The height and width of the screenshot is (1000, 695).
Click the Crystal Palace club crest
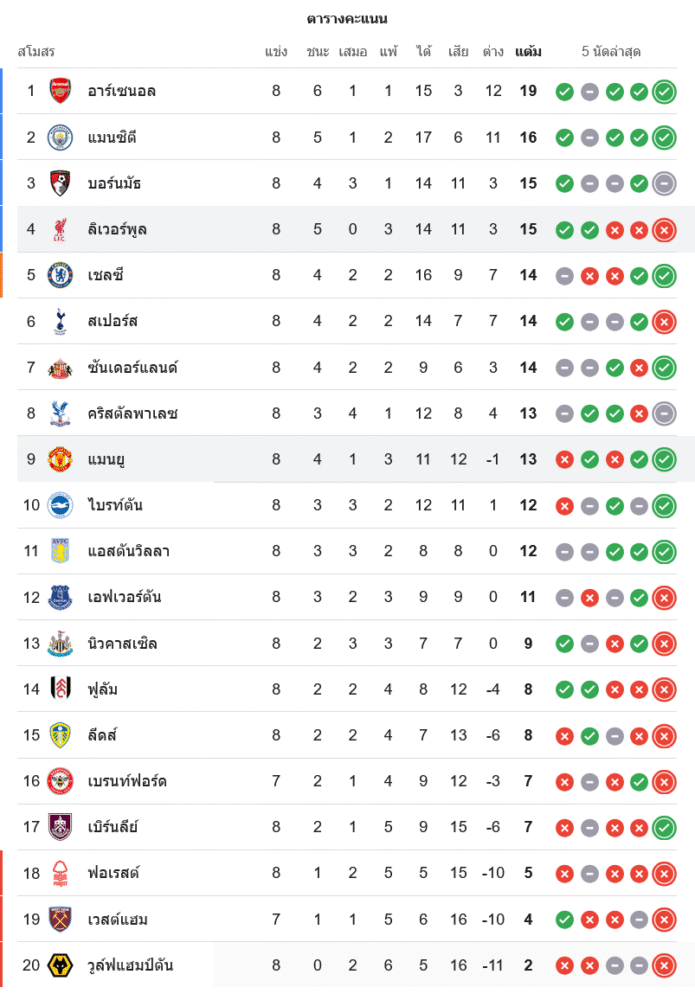60,413
